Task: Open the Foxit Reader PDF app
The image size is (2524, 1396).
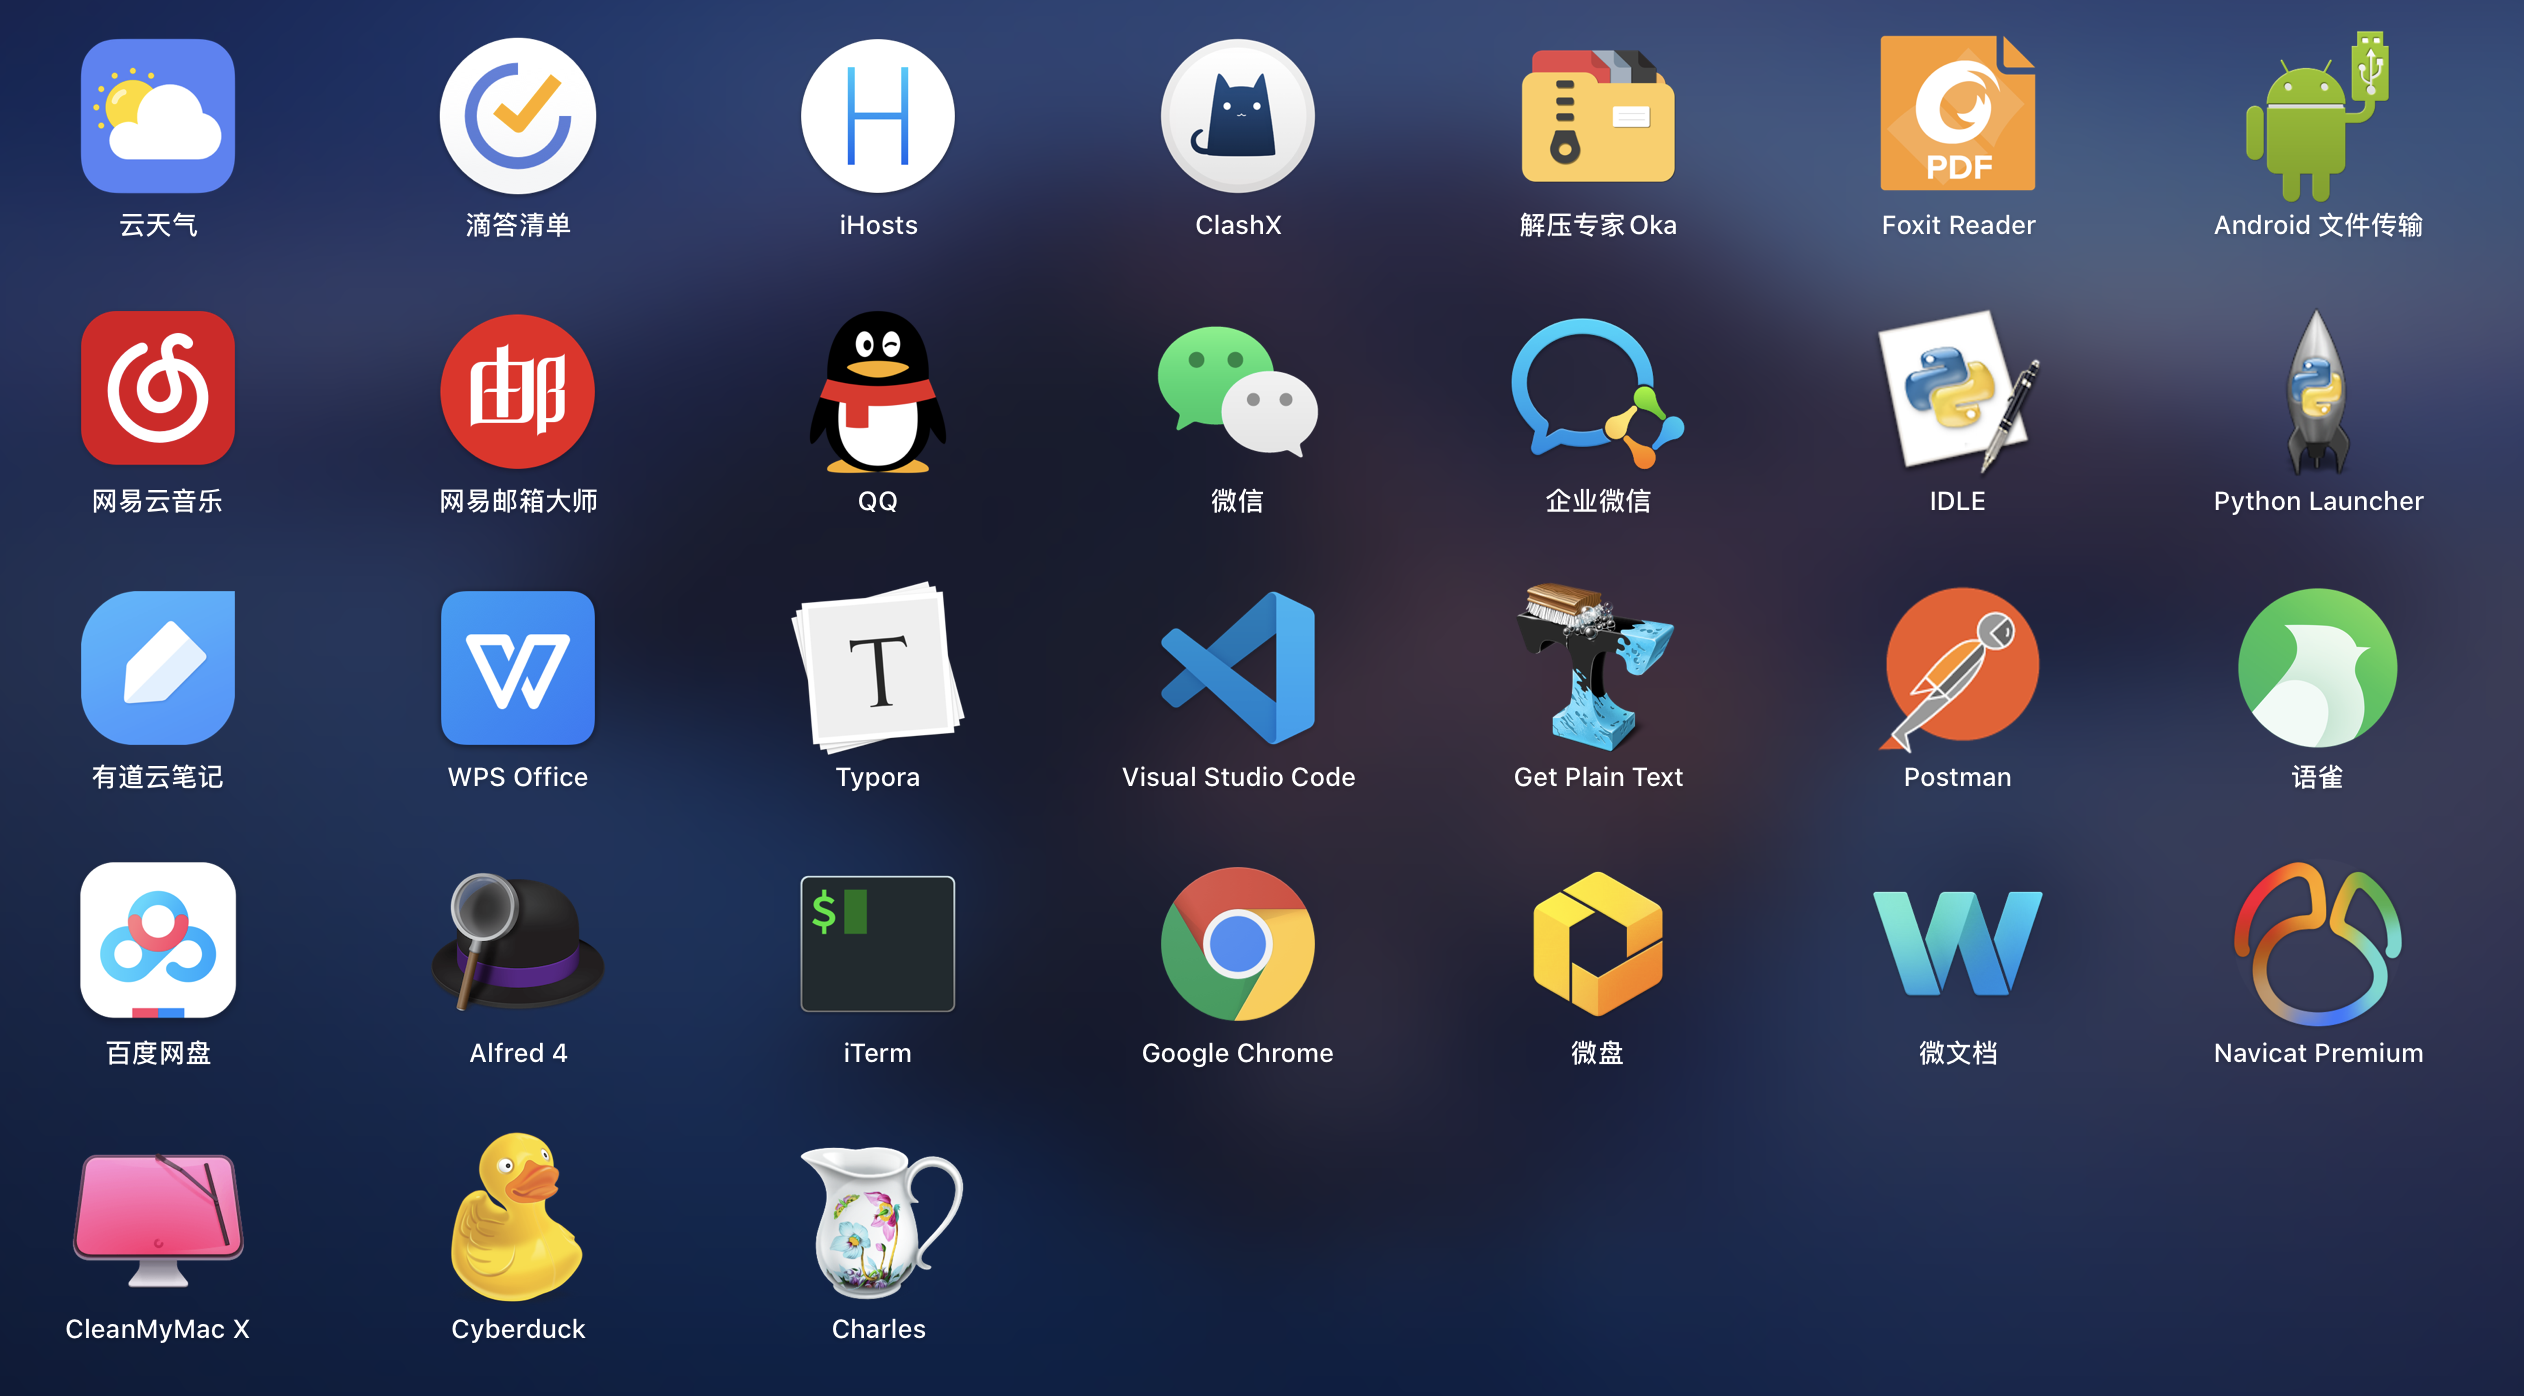Action: (x=1958, y=116)
